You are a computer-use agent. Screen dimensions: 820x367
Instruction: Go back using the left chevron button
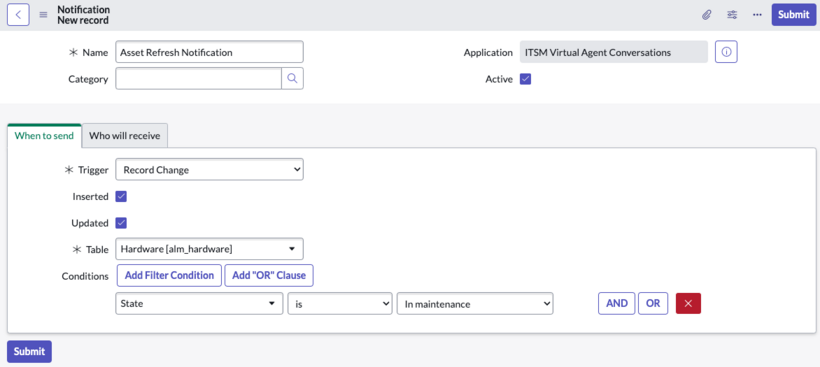(18, 15)
